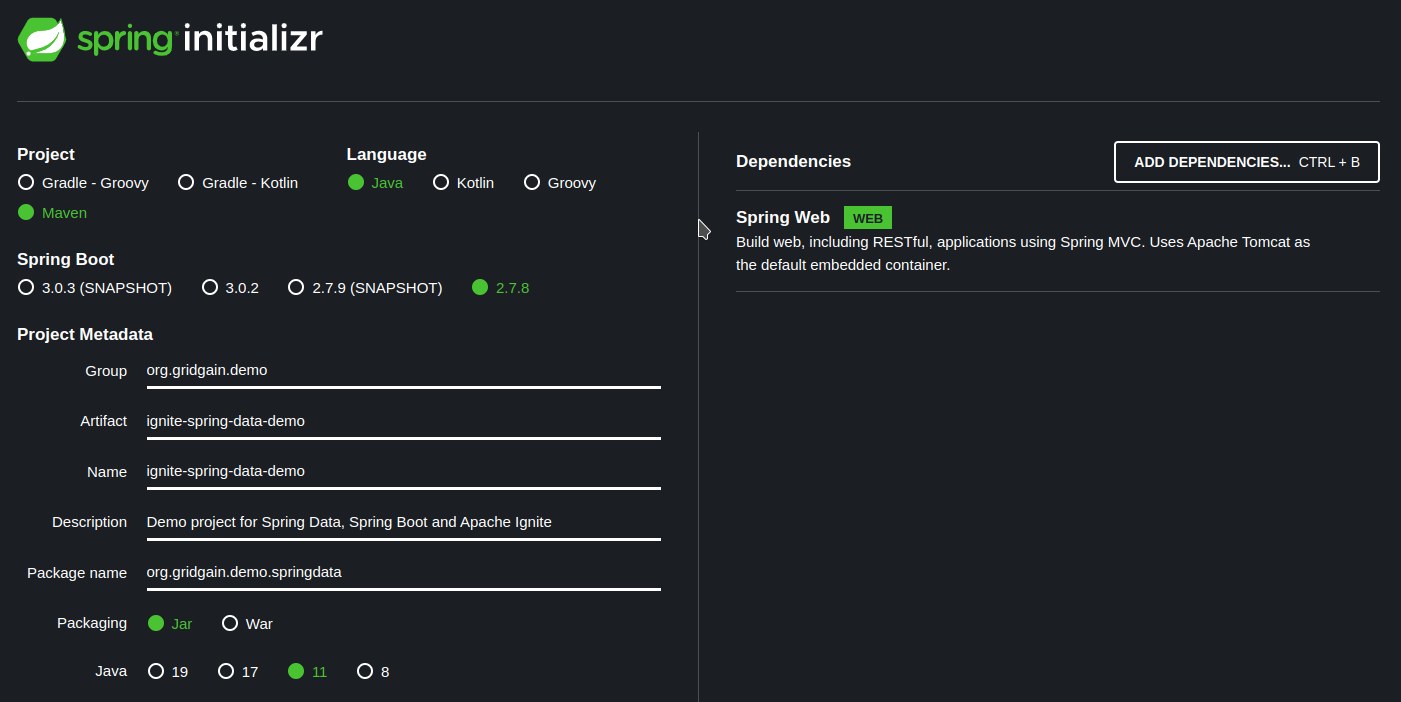This screenshot has width=1401, height=702.
Task: Edit the Group field org.gridgain.demo
Action: pyautogui.click(x=404, y=371)
